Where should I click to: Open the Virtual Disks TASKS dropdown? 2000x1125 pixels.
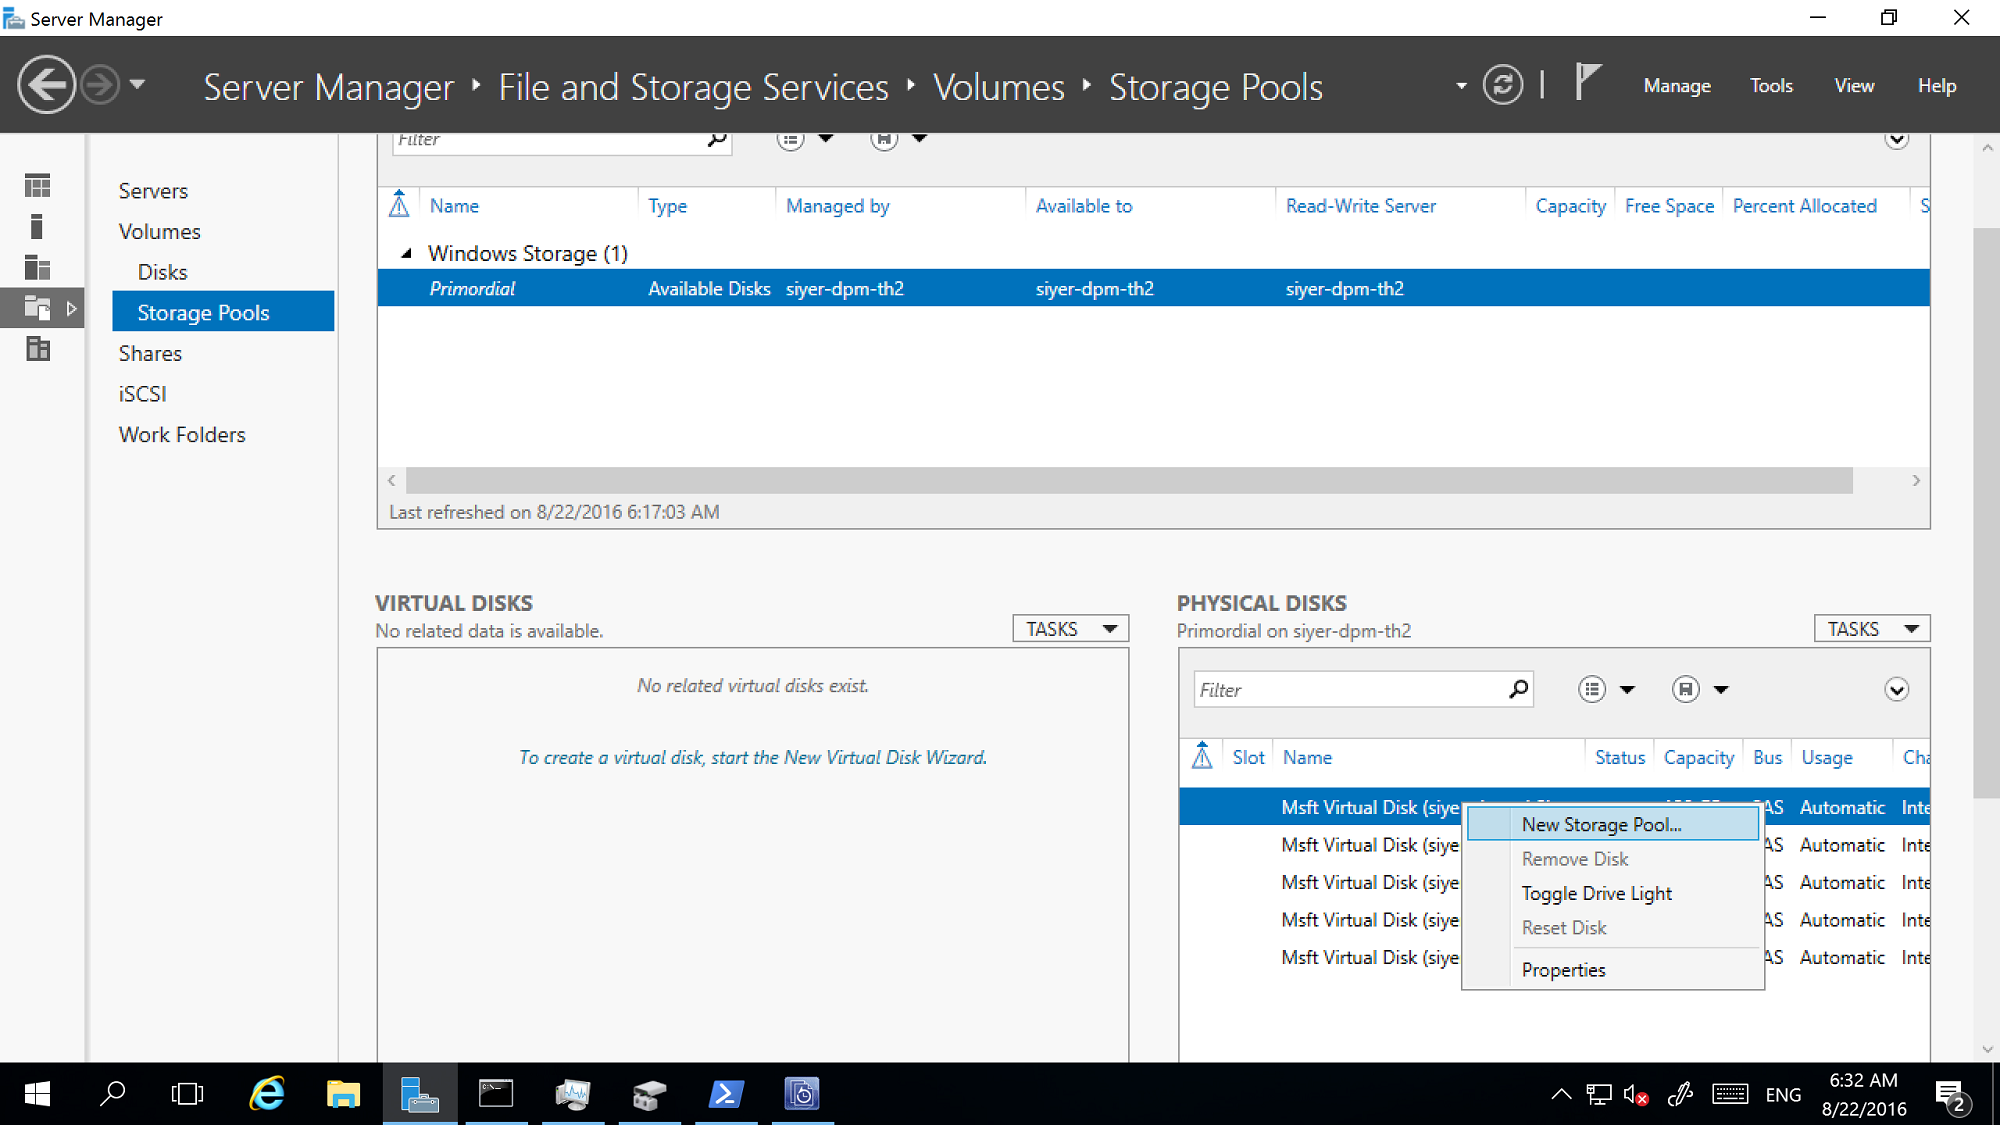point(1071,629)
